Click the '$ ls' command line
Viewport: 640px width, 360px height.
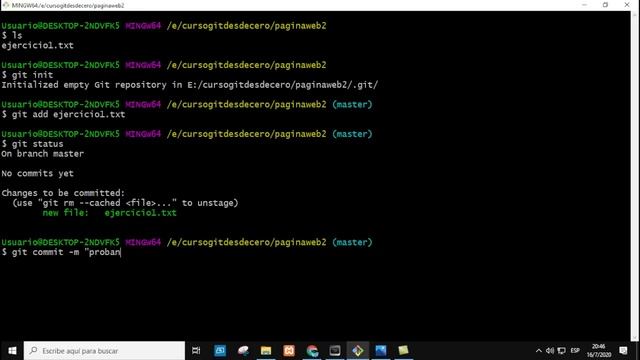click(12, 36)
